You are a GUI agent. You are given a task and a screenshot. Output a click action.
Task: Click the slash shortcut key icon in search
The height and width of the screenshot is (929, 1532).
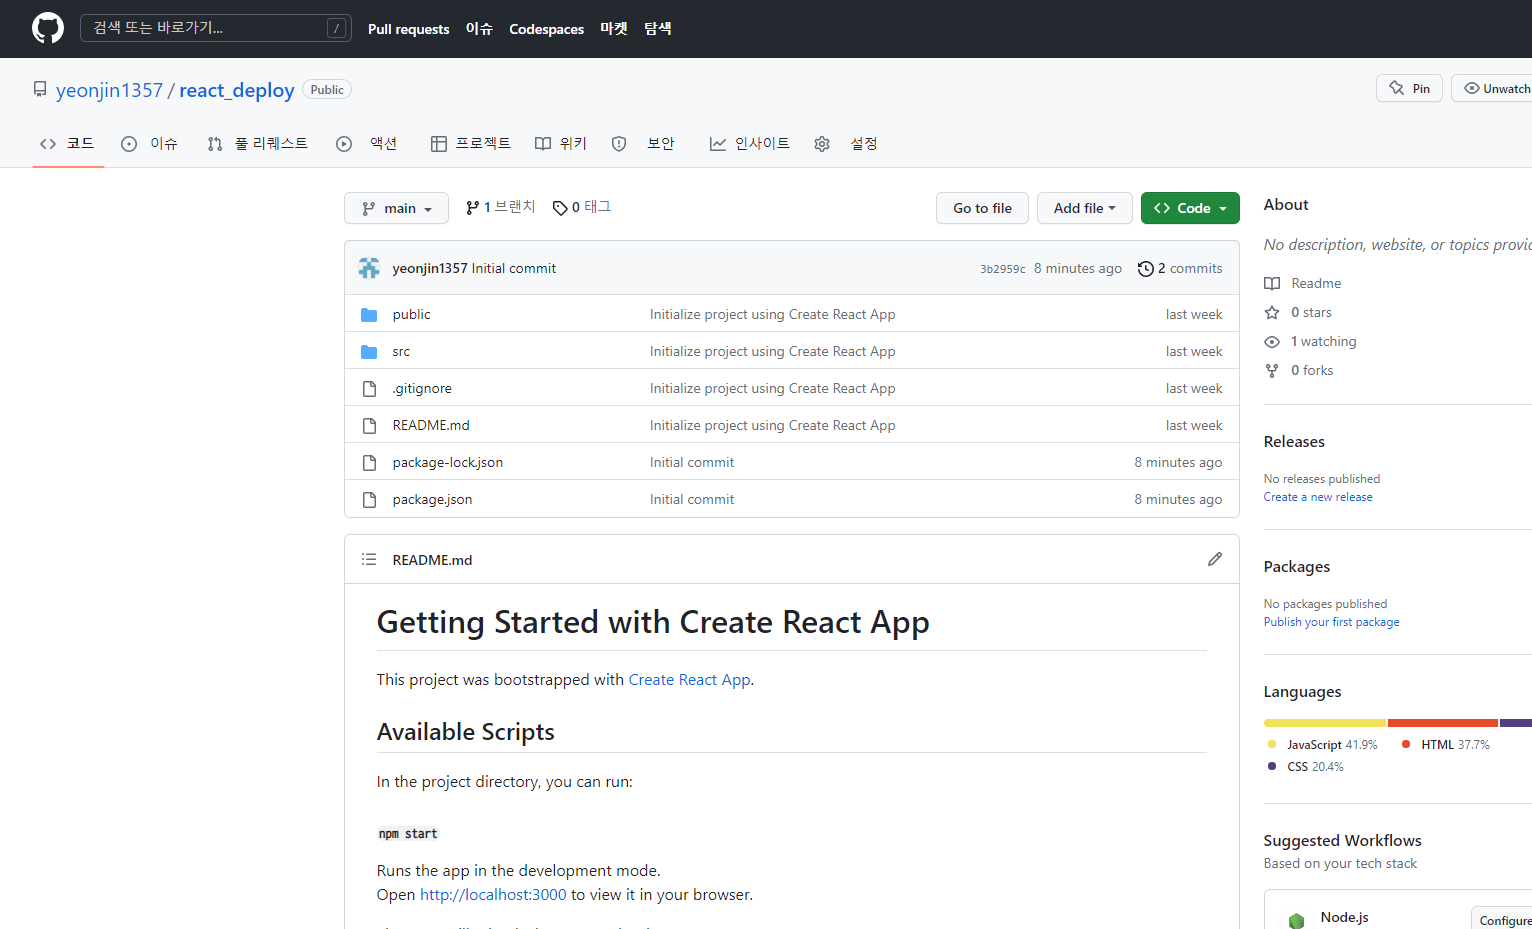click(x=337, y=28)
